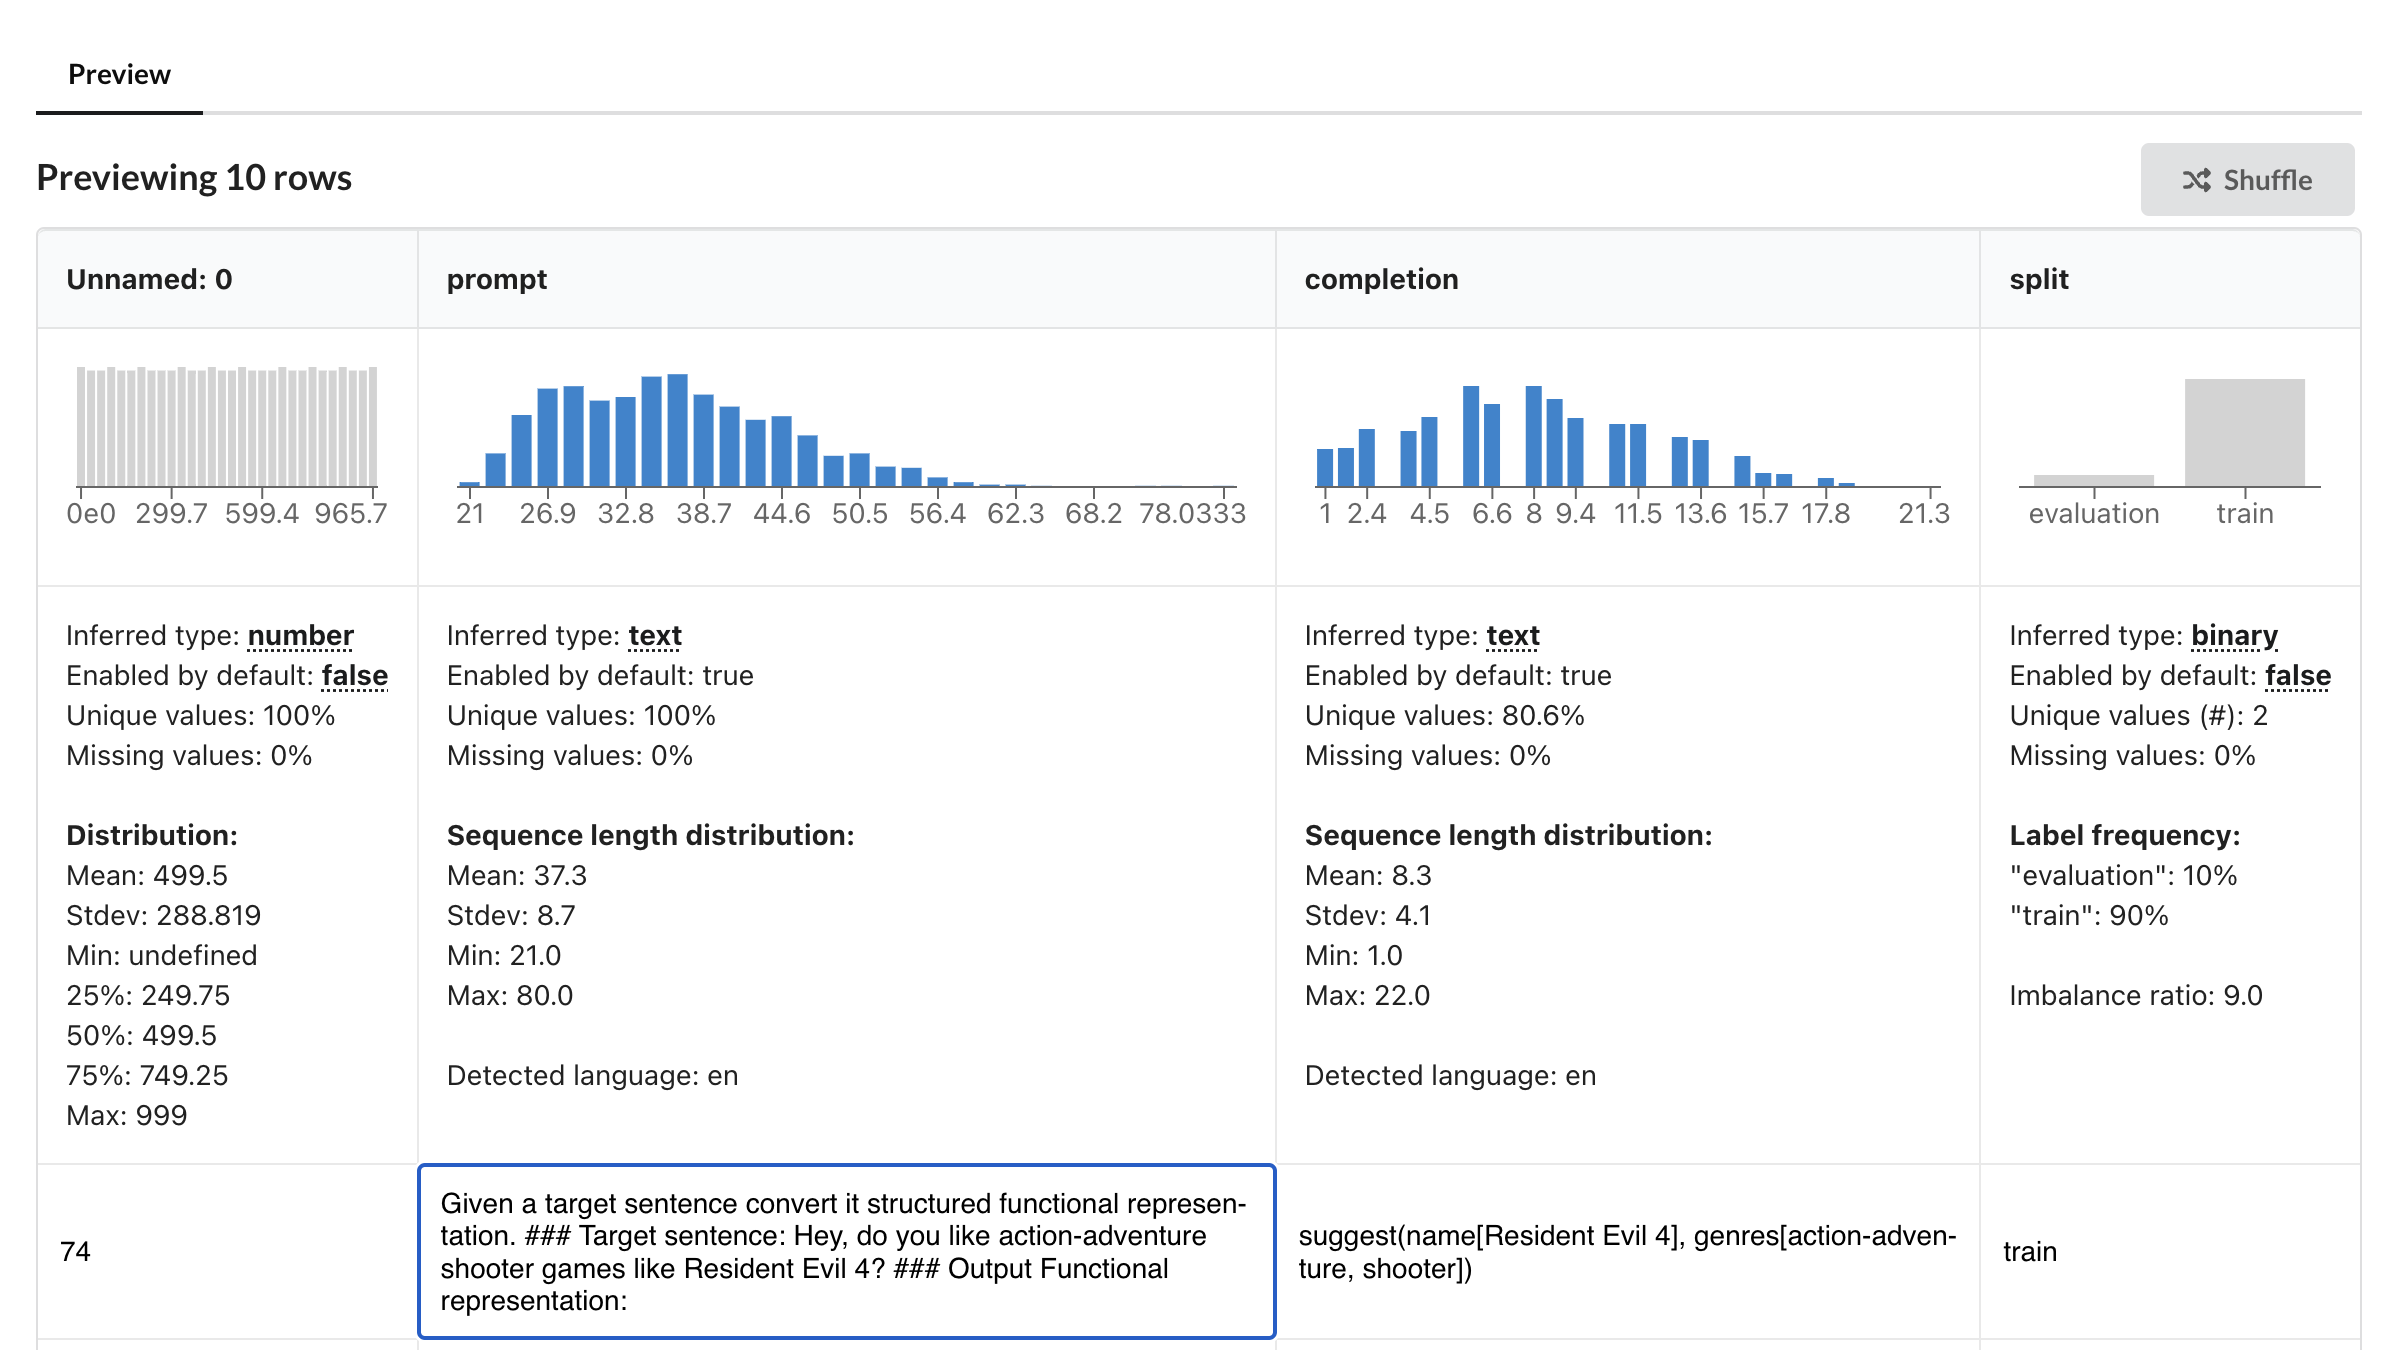Viewport: 2388px width, 1350px height.
Task: Click 'Detected language: en' under prompt
Action: 592,1076
